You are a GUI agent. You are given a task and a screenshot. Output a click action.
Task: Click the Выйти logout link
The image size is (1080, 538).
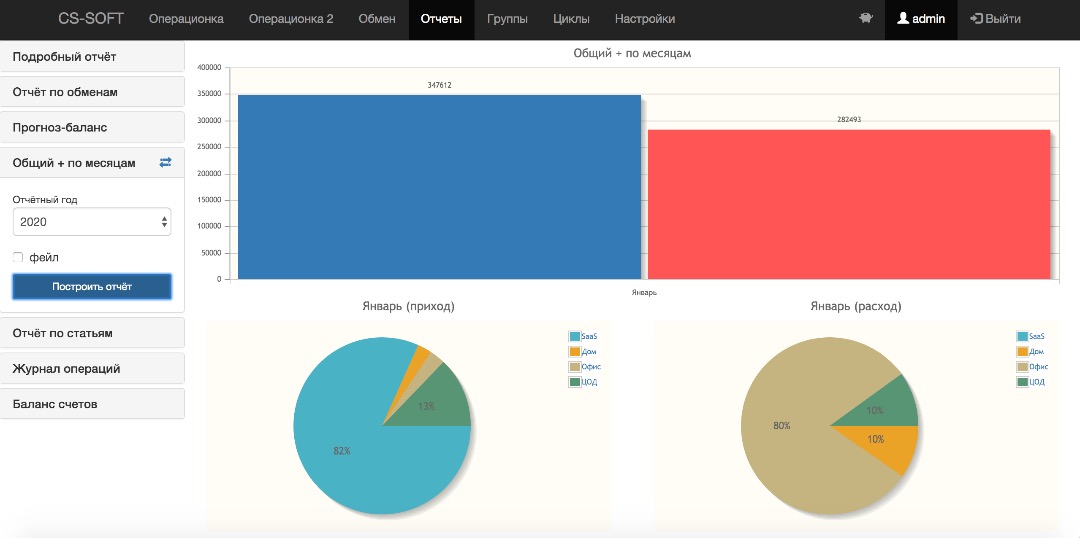click(x=995, y=19)
